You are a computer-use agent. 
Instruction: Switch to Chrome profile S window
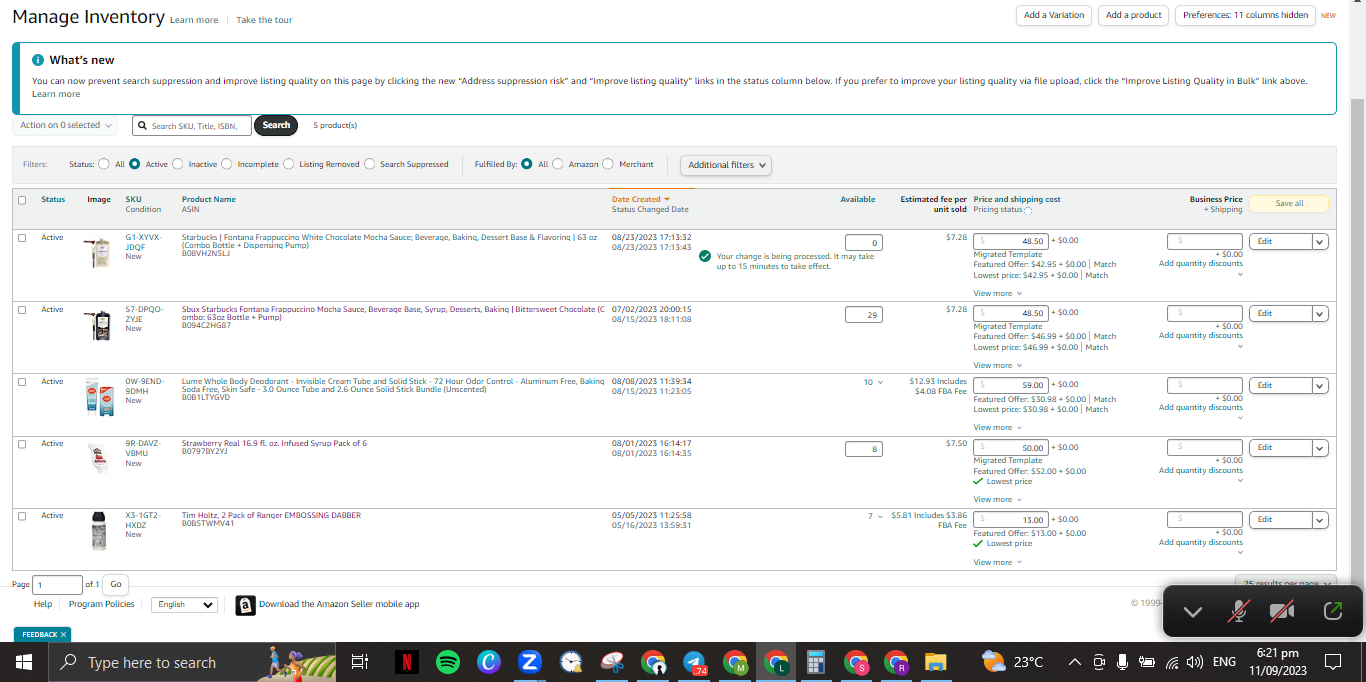point(857,662)
